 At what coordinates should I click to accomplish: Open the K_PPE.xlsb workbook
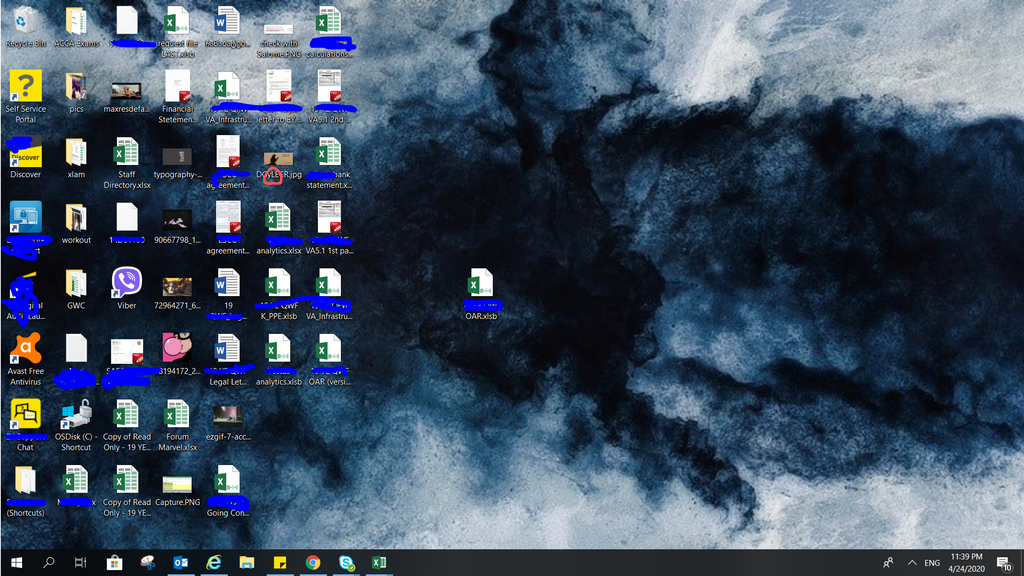[x=278, y=293]
